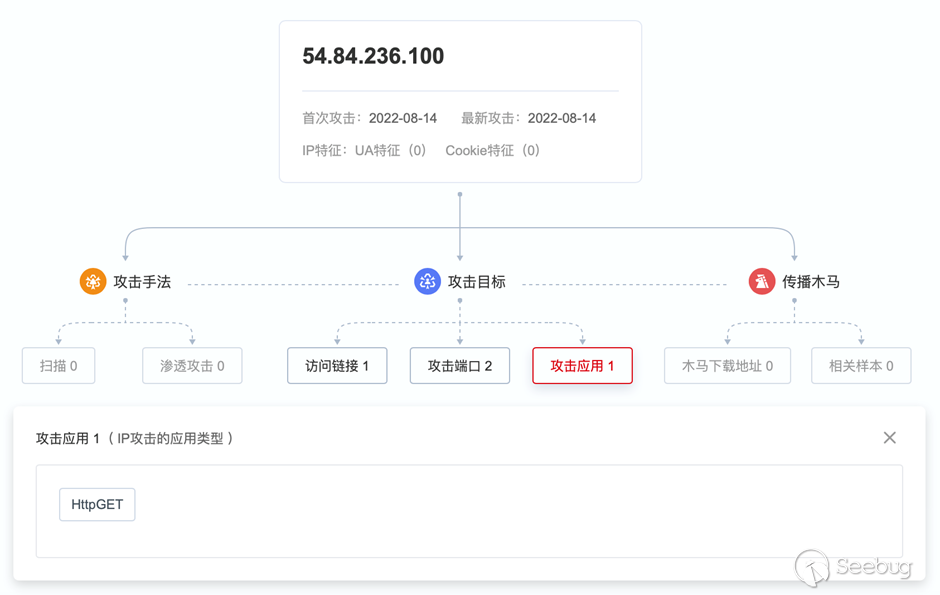Click the red 传播木马 icon

pos(762,281)
